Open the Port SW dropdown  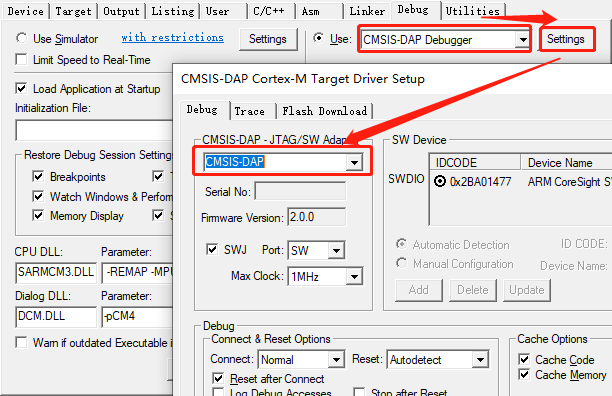336,250
